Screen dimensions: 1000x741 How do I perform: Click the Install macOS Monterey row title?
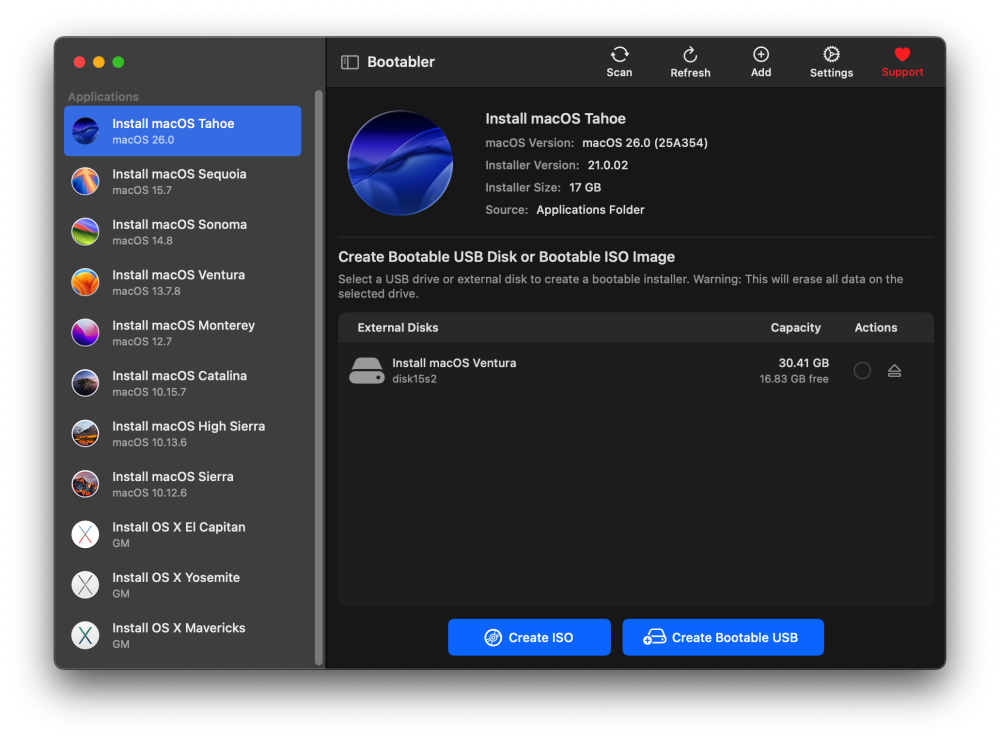pos(184,325)
